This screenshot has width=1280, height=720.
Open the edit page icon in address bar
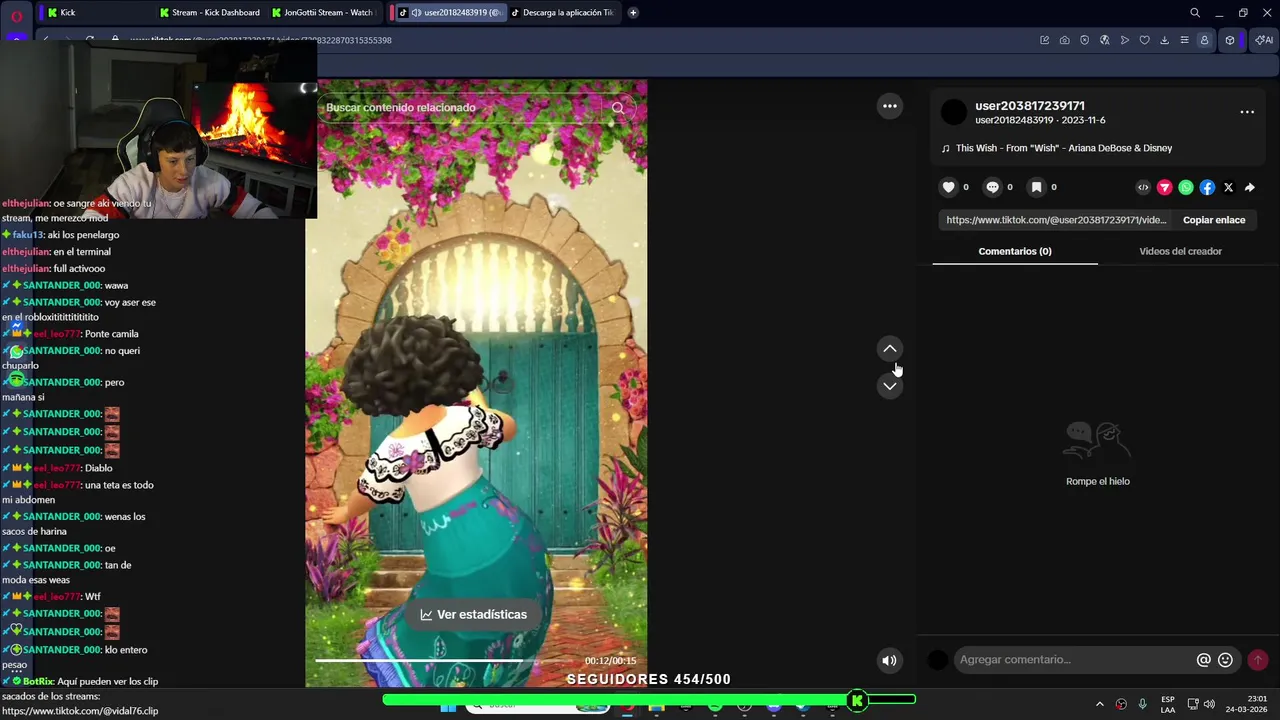pos(1044,40)
